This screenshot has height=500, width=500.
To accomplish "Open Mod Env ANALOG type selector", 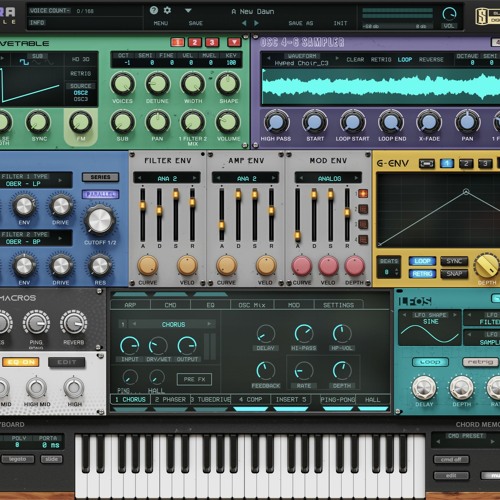I will pyautogui.click(x=329, y=178).
